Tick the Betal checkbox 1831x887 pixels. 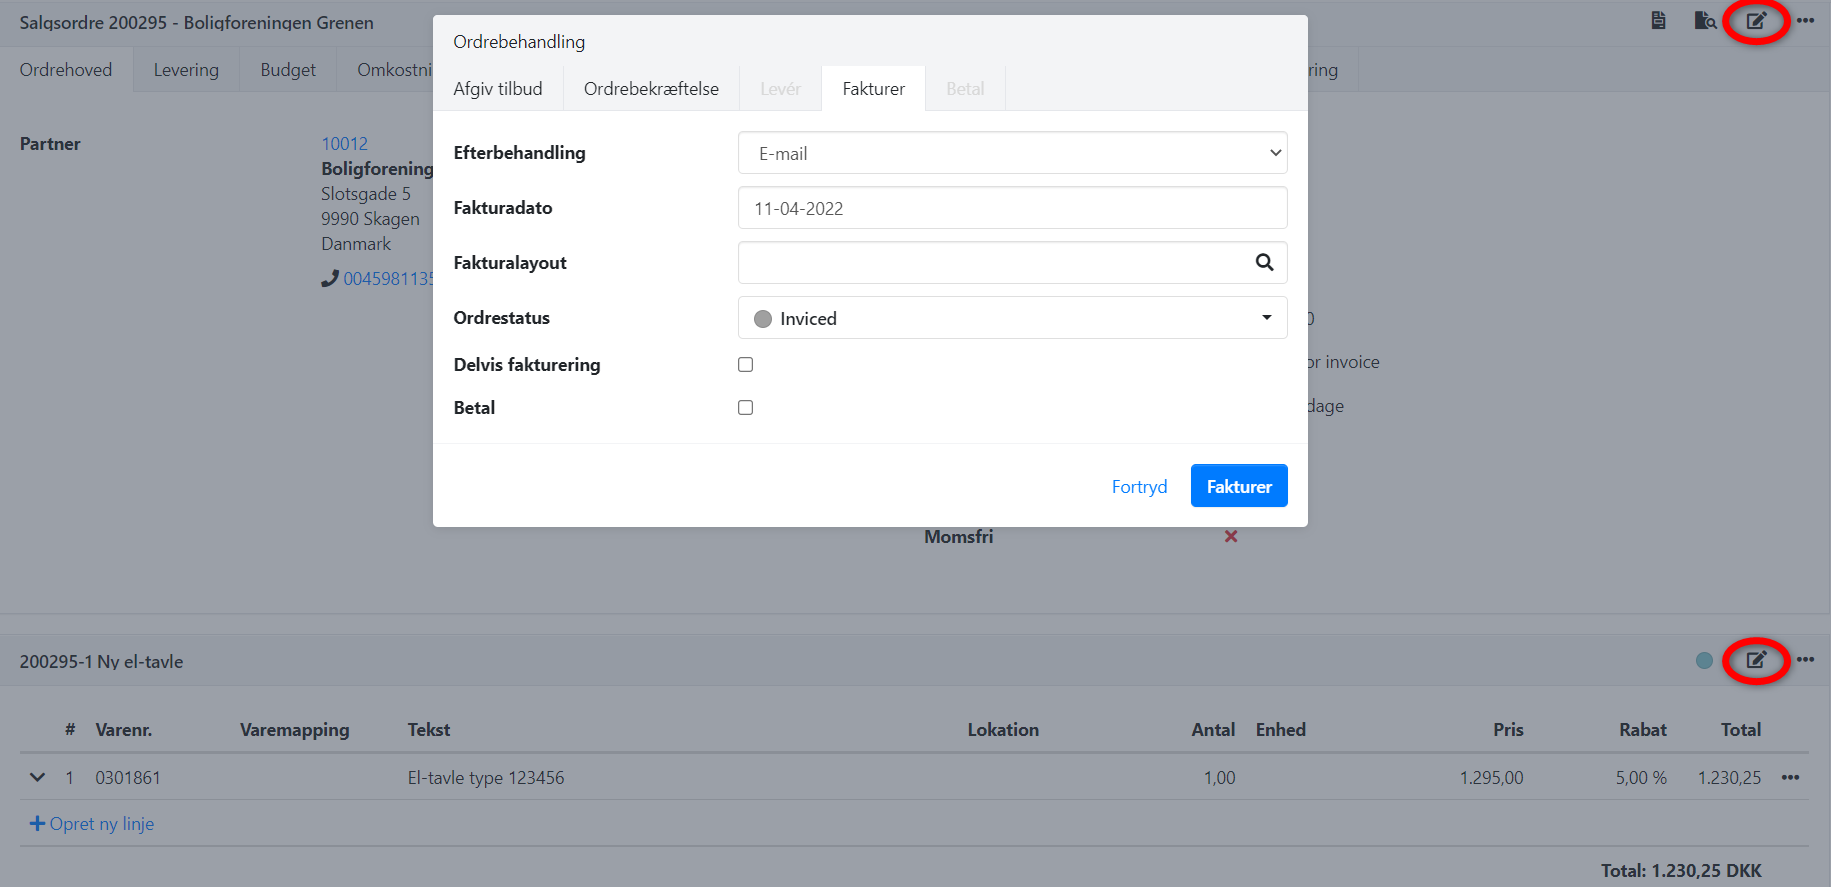click(745, 408)
